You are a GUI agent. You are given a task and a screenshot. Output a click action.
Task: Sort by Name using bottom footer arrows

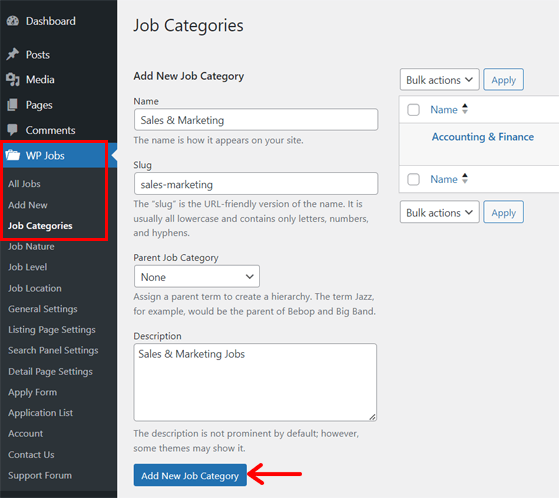(x=465, y=179)
